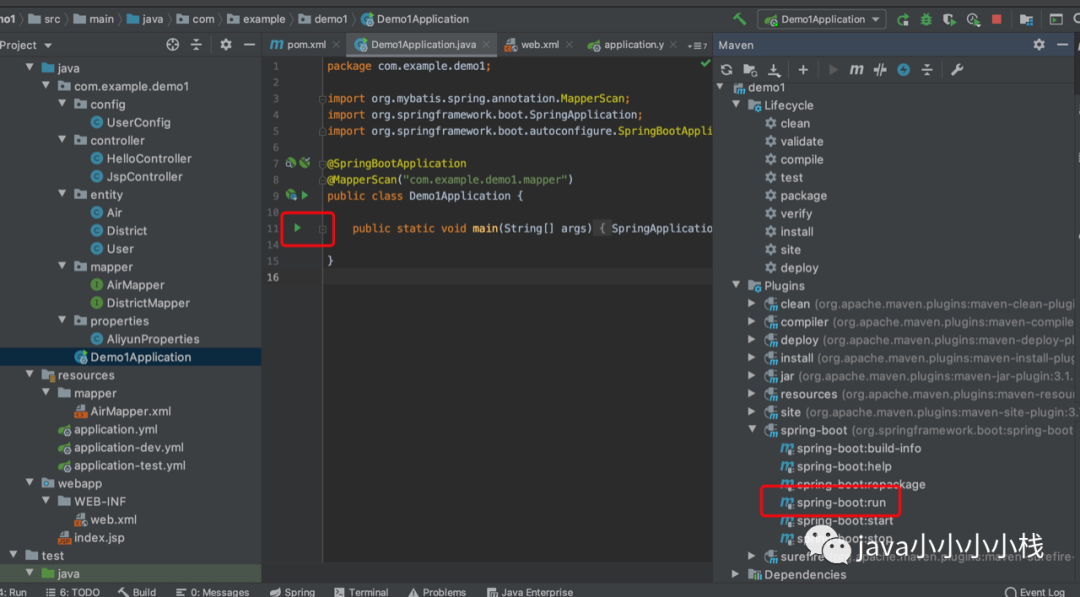Add a Maven project with the plus icon
Image resolution: width=1080 pixels, height=597 pixels.
coord(803,70)
